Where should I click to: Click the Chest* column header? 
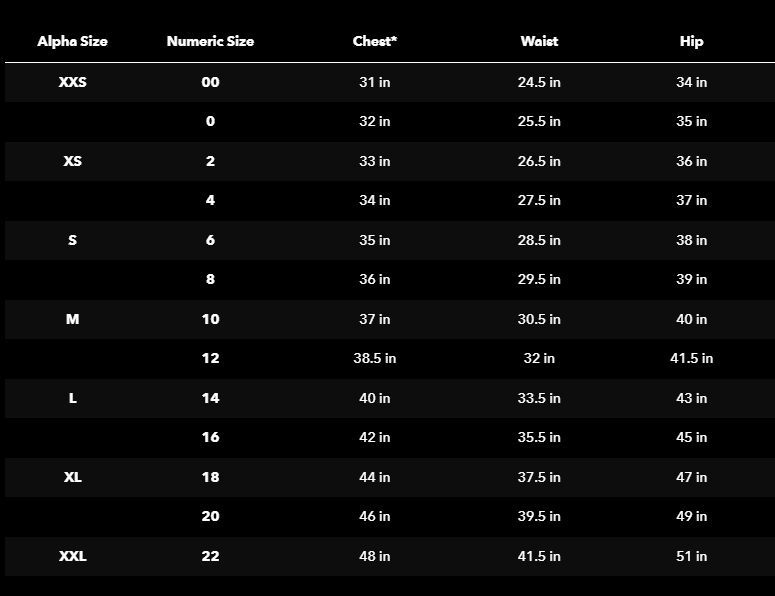pyautogui.click(x=375, y=41)
